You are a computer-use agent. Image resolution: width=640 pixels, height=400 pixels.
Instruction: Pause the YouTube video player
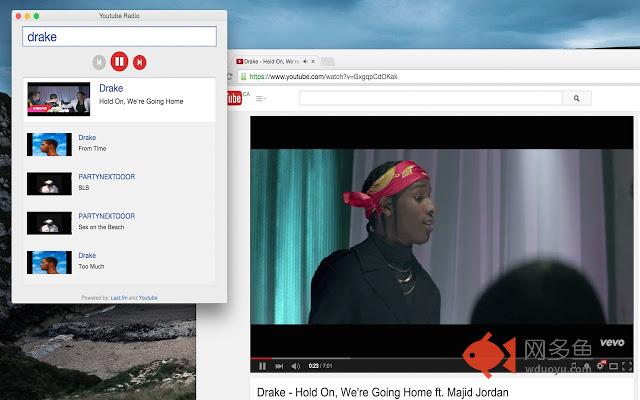point(262,366)
